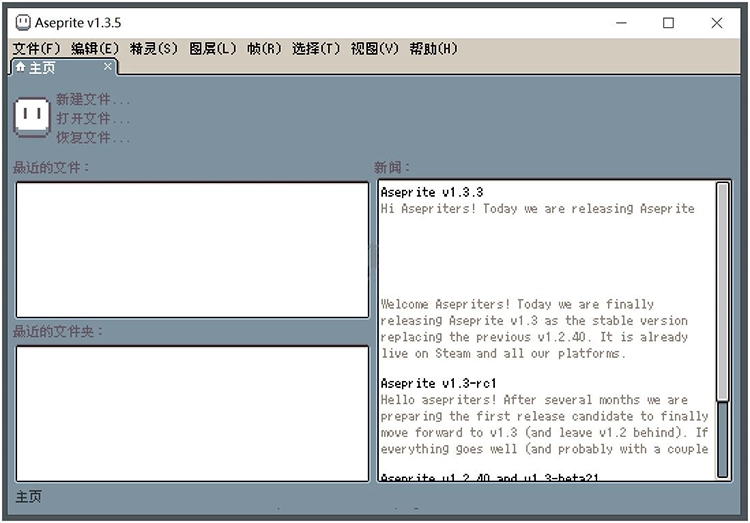
Task: Open the 文件(F) menu
Action: point(36,48)
